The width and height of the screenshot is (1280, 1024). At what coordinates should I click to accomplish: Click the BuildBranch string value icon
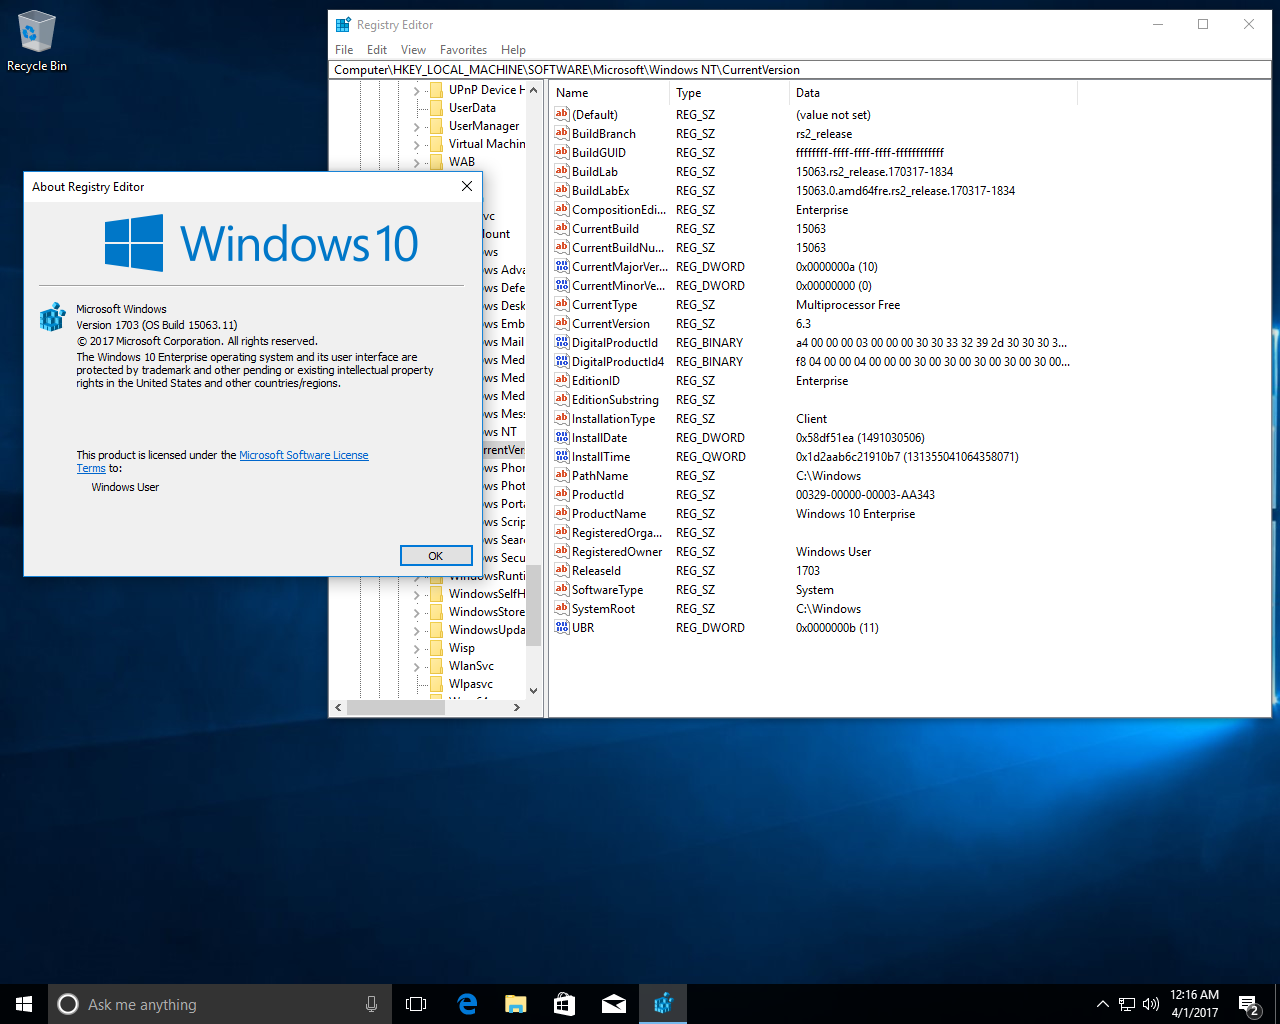click(x=562, y=133)
